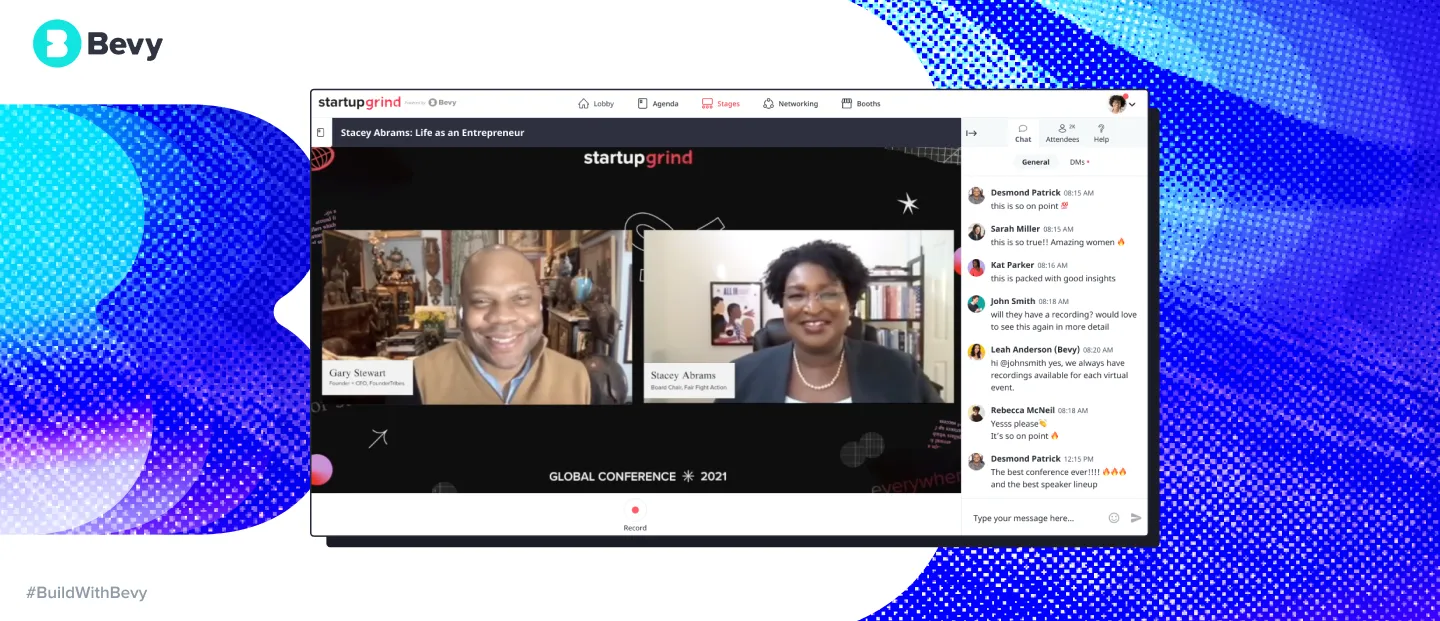Viewport: 1440px width, 621px height.
Task: Open the Agenda section
Action: (657, 103)
